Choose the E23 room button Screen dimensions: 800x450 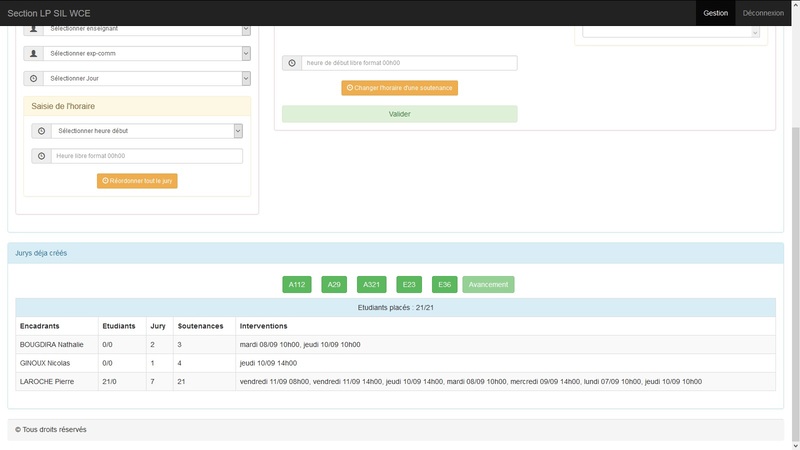tap(409, 285)
